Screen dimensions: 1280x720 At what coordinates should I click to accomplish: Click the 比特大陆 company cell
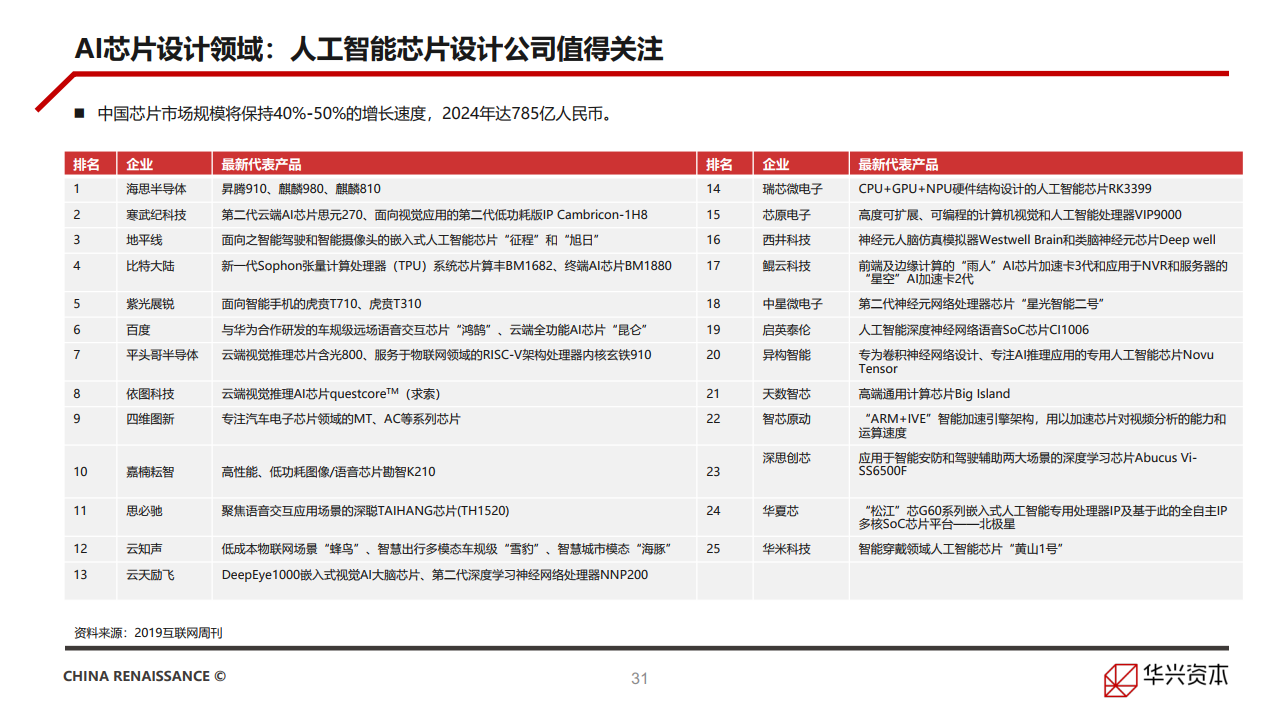click(150, 266)
